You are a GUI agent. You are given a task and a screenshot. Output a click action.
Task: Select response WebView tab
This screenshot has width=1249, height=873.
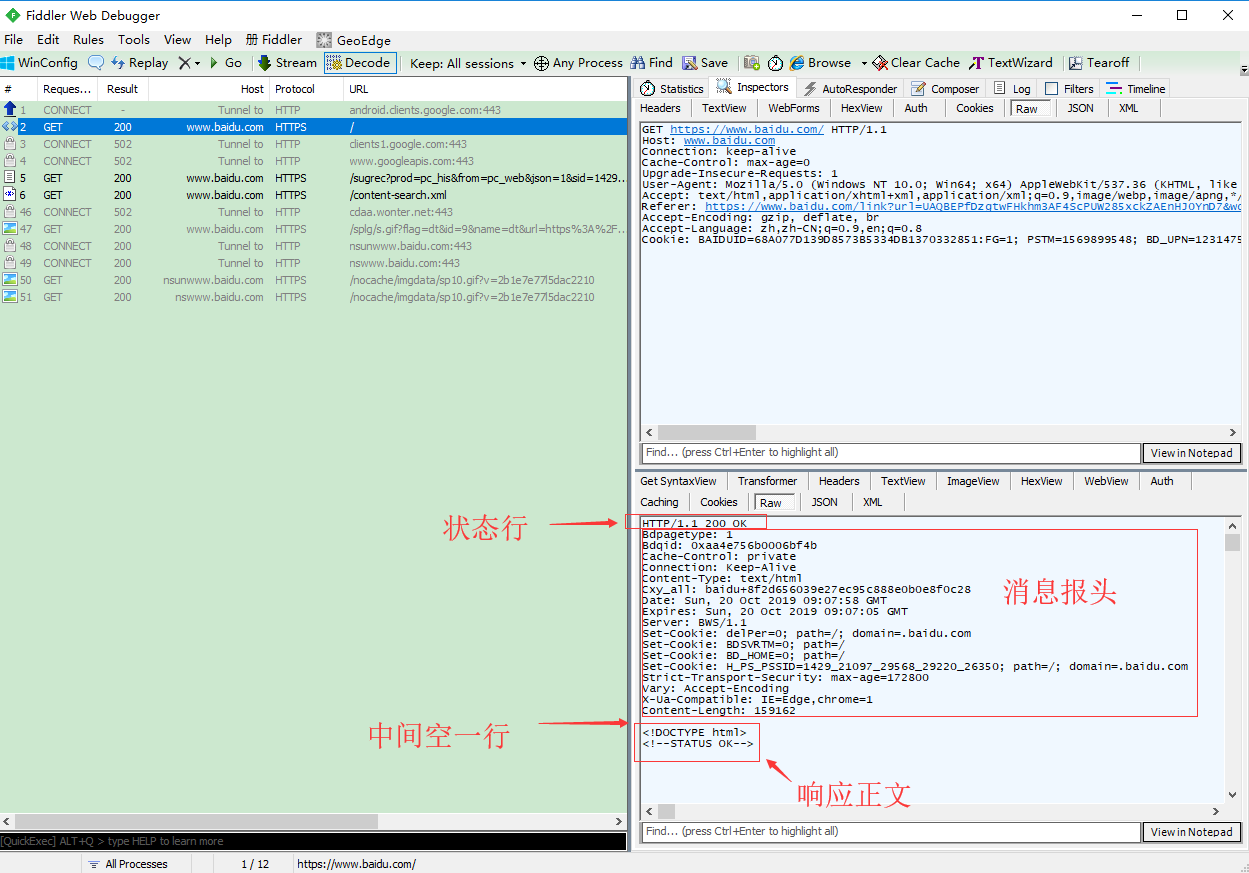coord(1106,481)
